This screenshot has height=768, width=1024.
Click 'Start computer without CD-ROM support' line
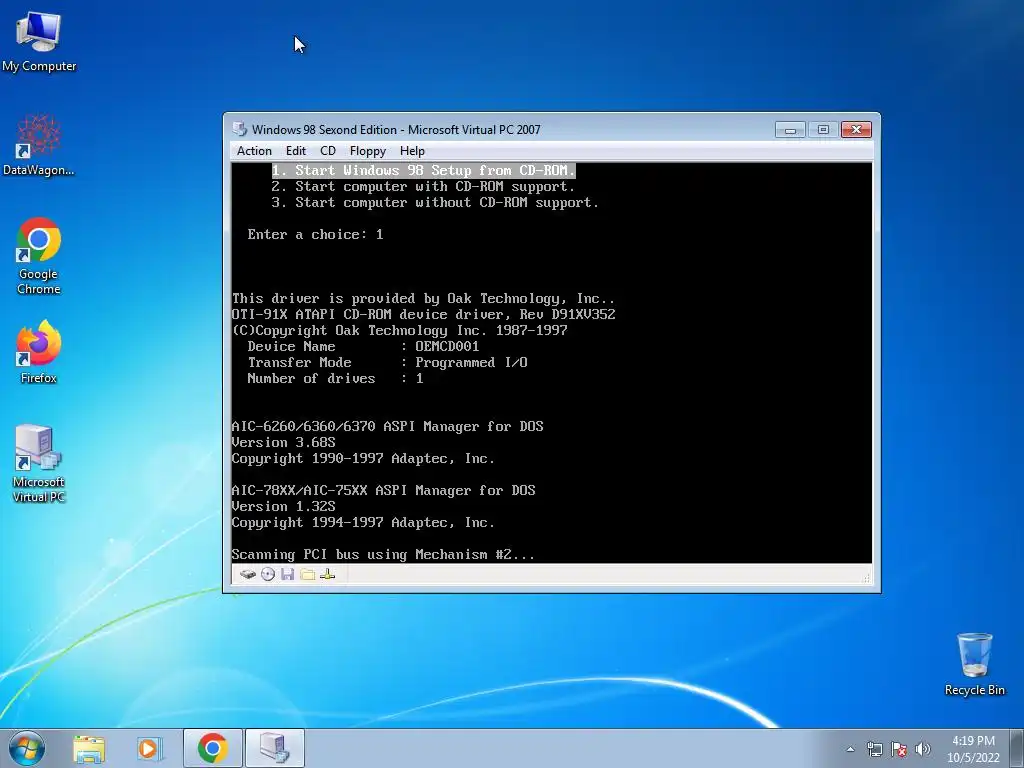[435, 202]
